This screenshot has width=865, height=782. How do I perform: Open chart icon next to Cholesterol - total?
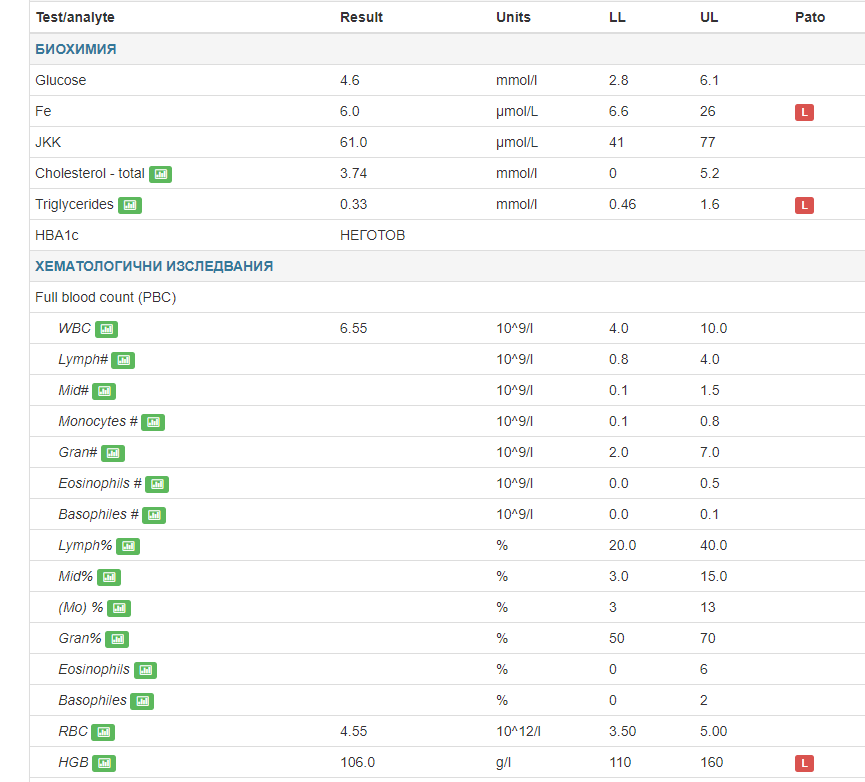point(160,174)
